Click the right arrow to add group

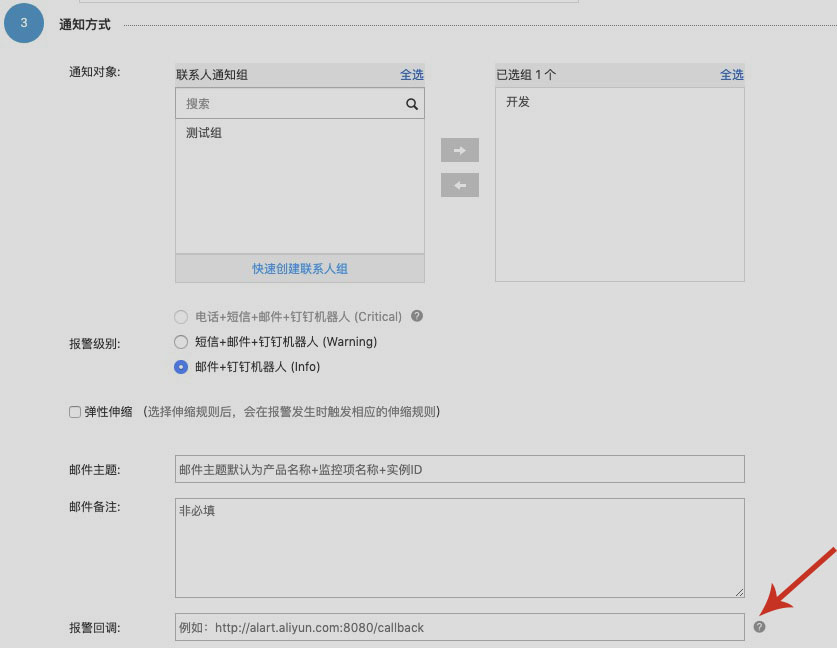coord(460,150)
